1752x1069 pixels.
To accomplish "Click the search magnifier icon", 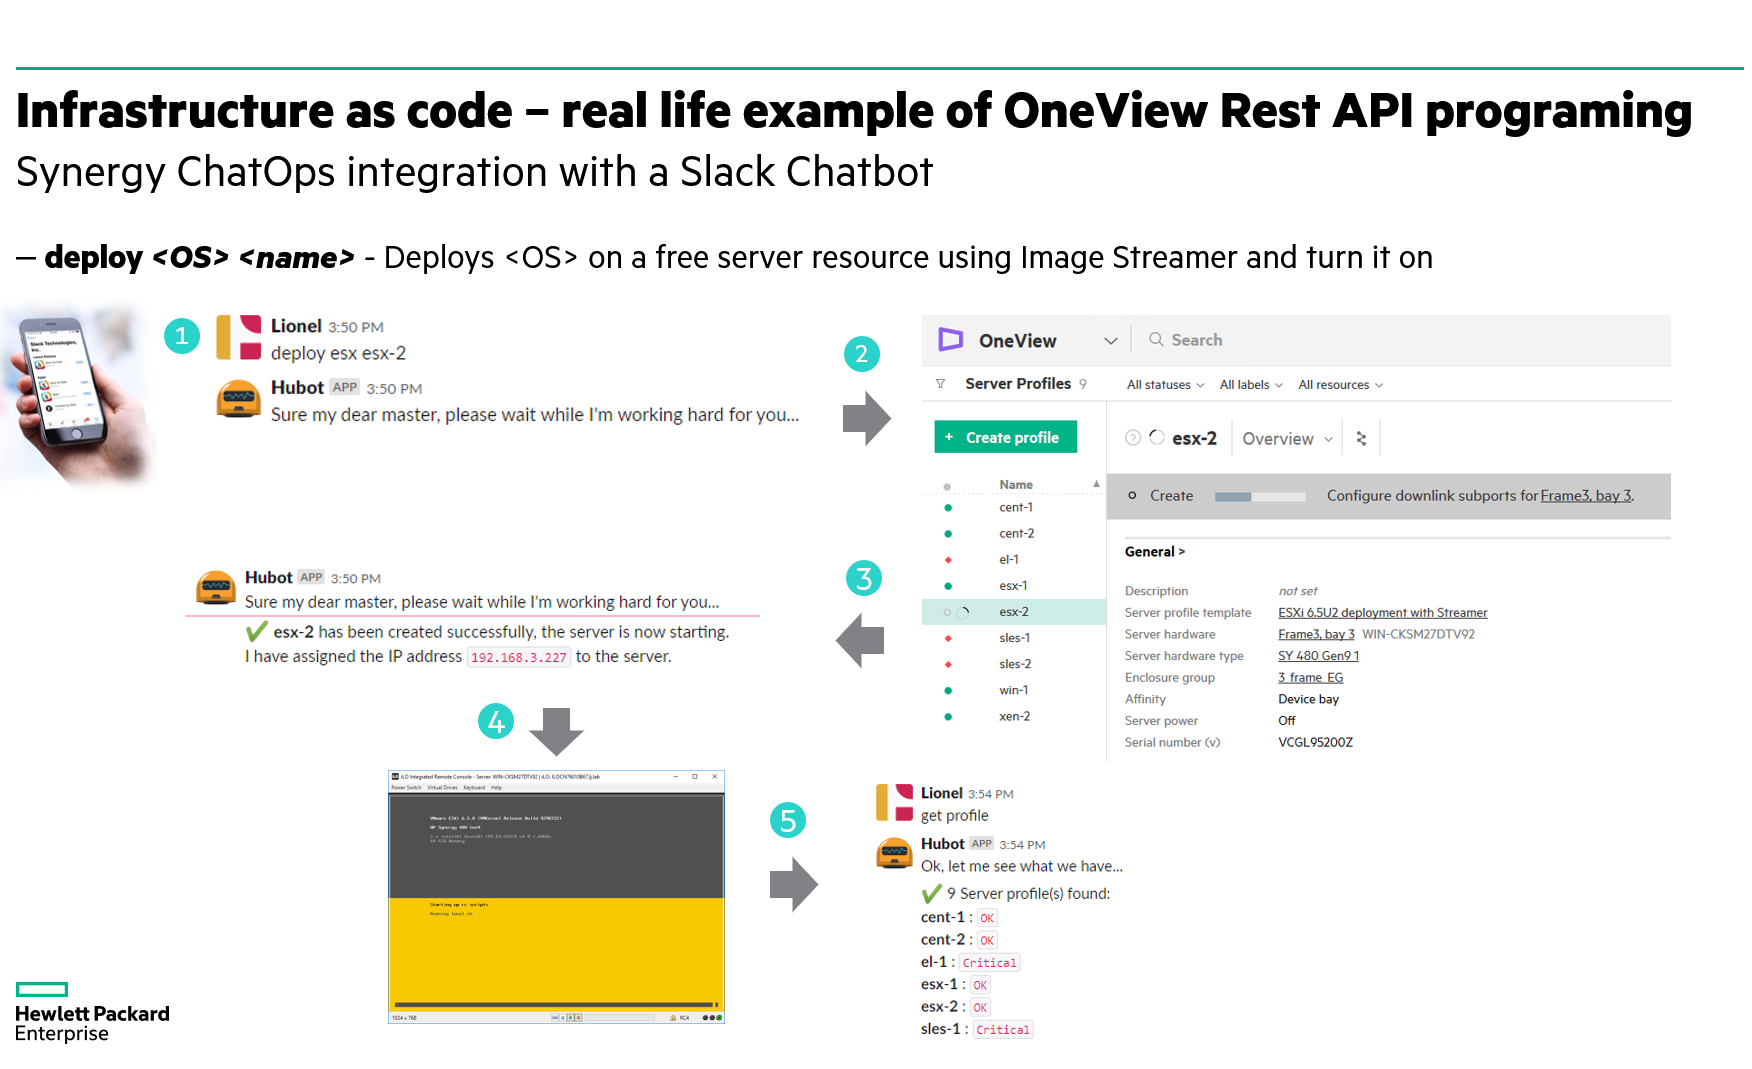I will click(x=1156, y=339).
